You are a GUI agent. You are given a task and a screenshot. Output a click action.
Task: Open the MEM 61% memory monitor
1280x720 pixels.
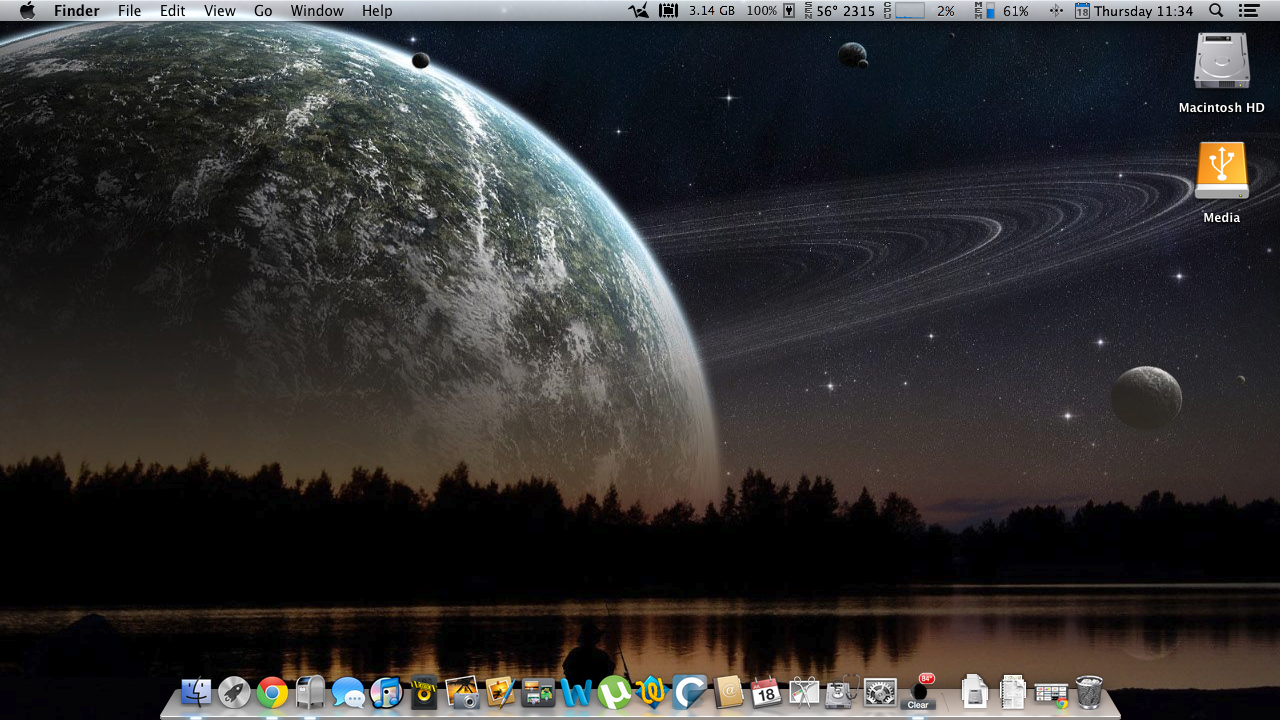(1002, 11)
